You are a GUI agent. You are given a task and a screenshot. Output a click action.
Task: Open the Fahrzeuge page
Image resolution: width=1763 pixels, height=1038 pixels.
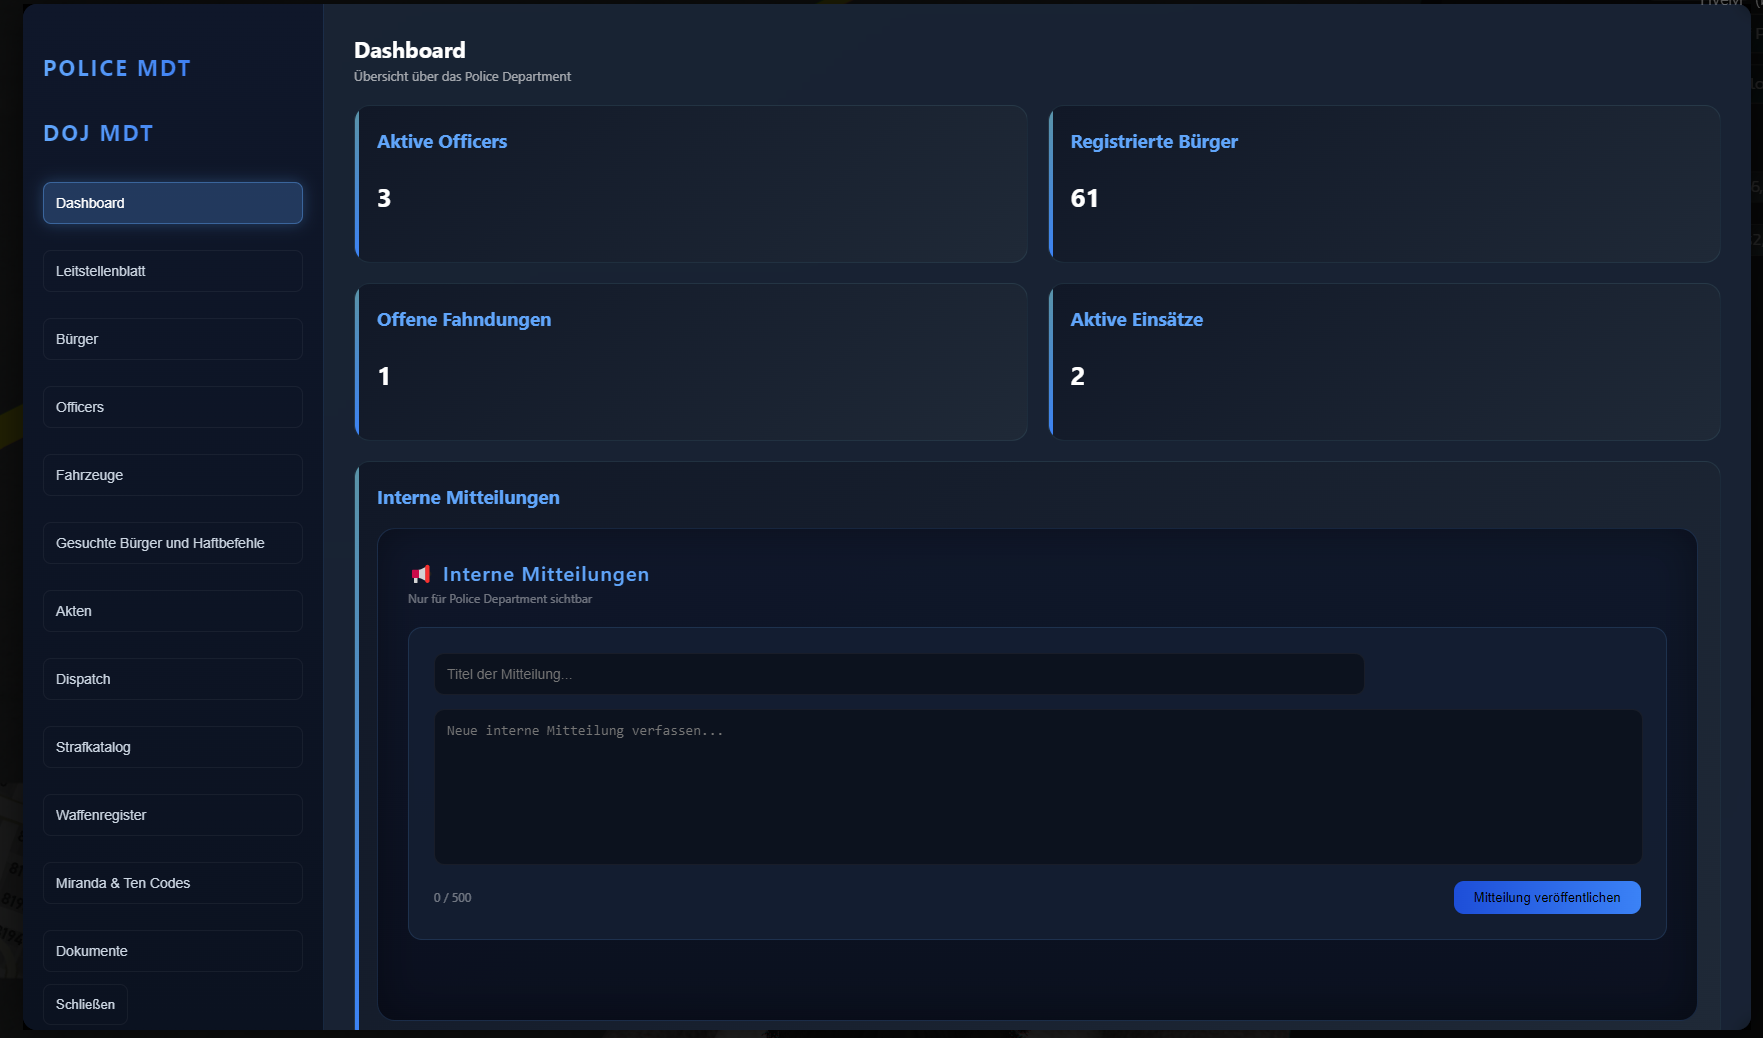point(172,475)
